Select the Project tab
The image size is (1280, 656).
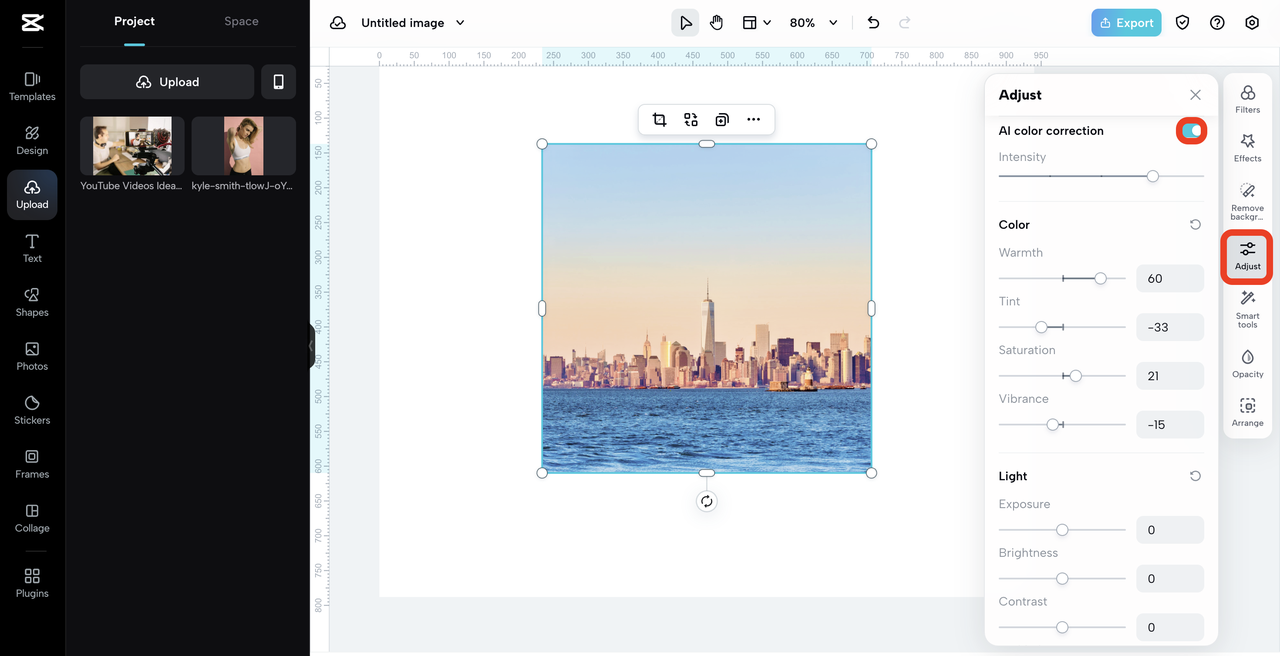[x=134, y=21]
